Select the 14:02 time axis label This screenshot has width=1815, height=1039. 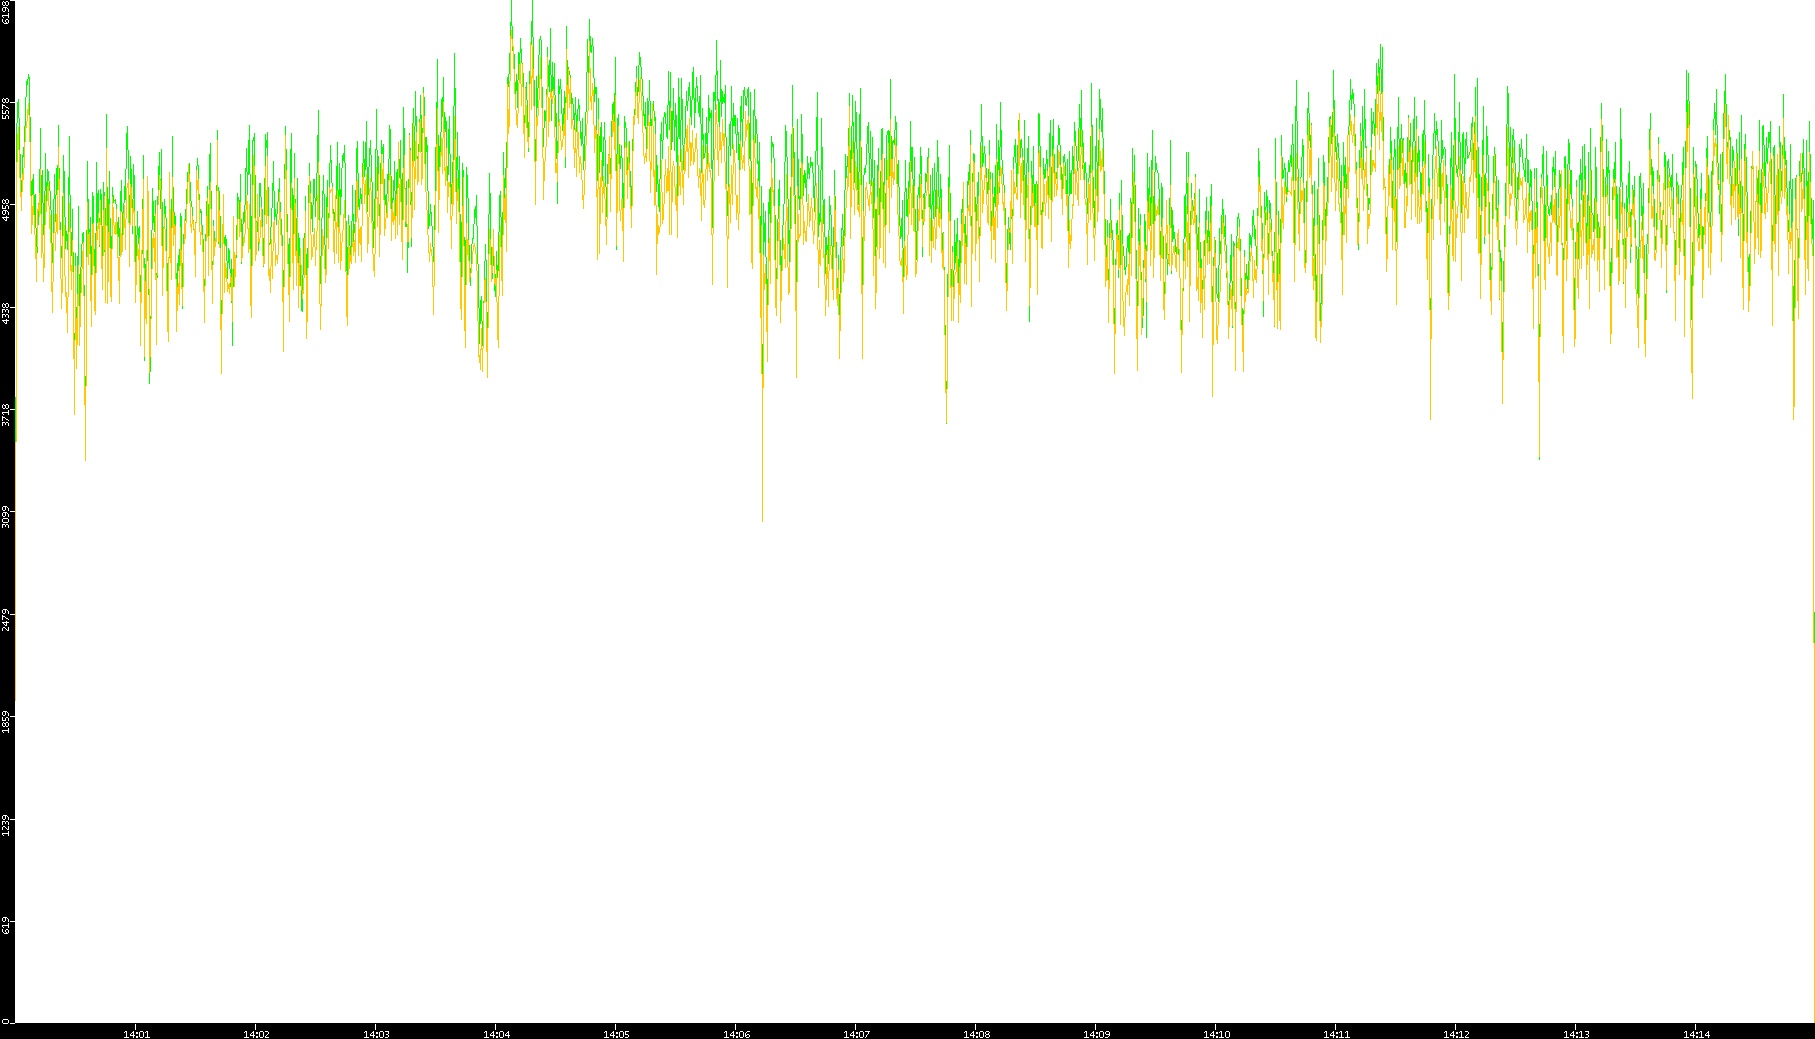pyautogui.click(x=256, y=1033)
